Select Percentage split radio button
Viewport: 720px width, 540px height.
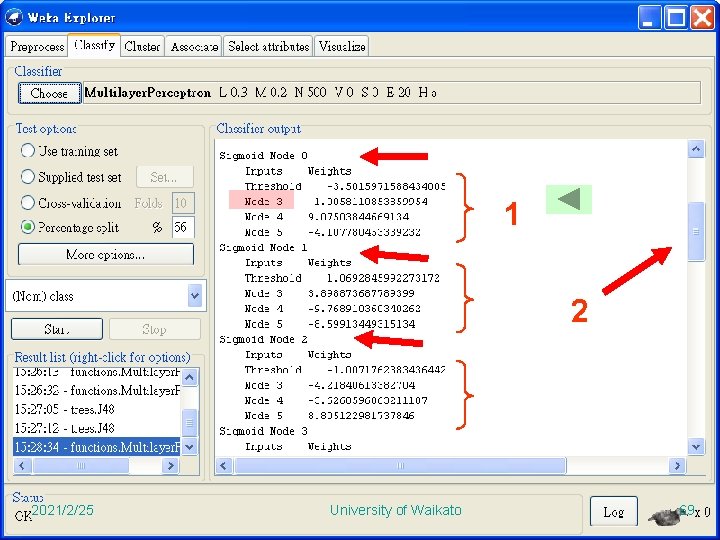coord(28,227)
